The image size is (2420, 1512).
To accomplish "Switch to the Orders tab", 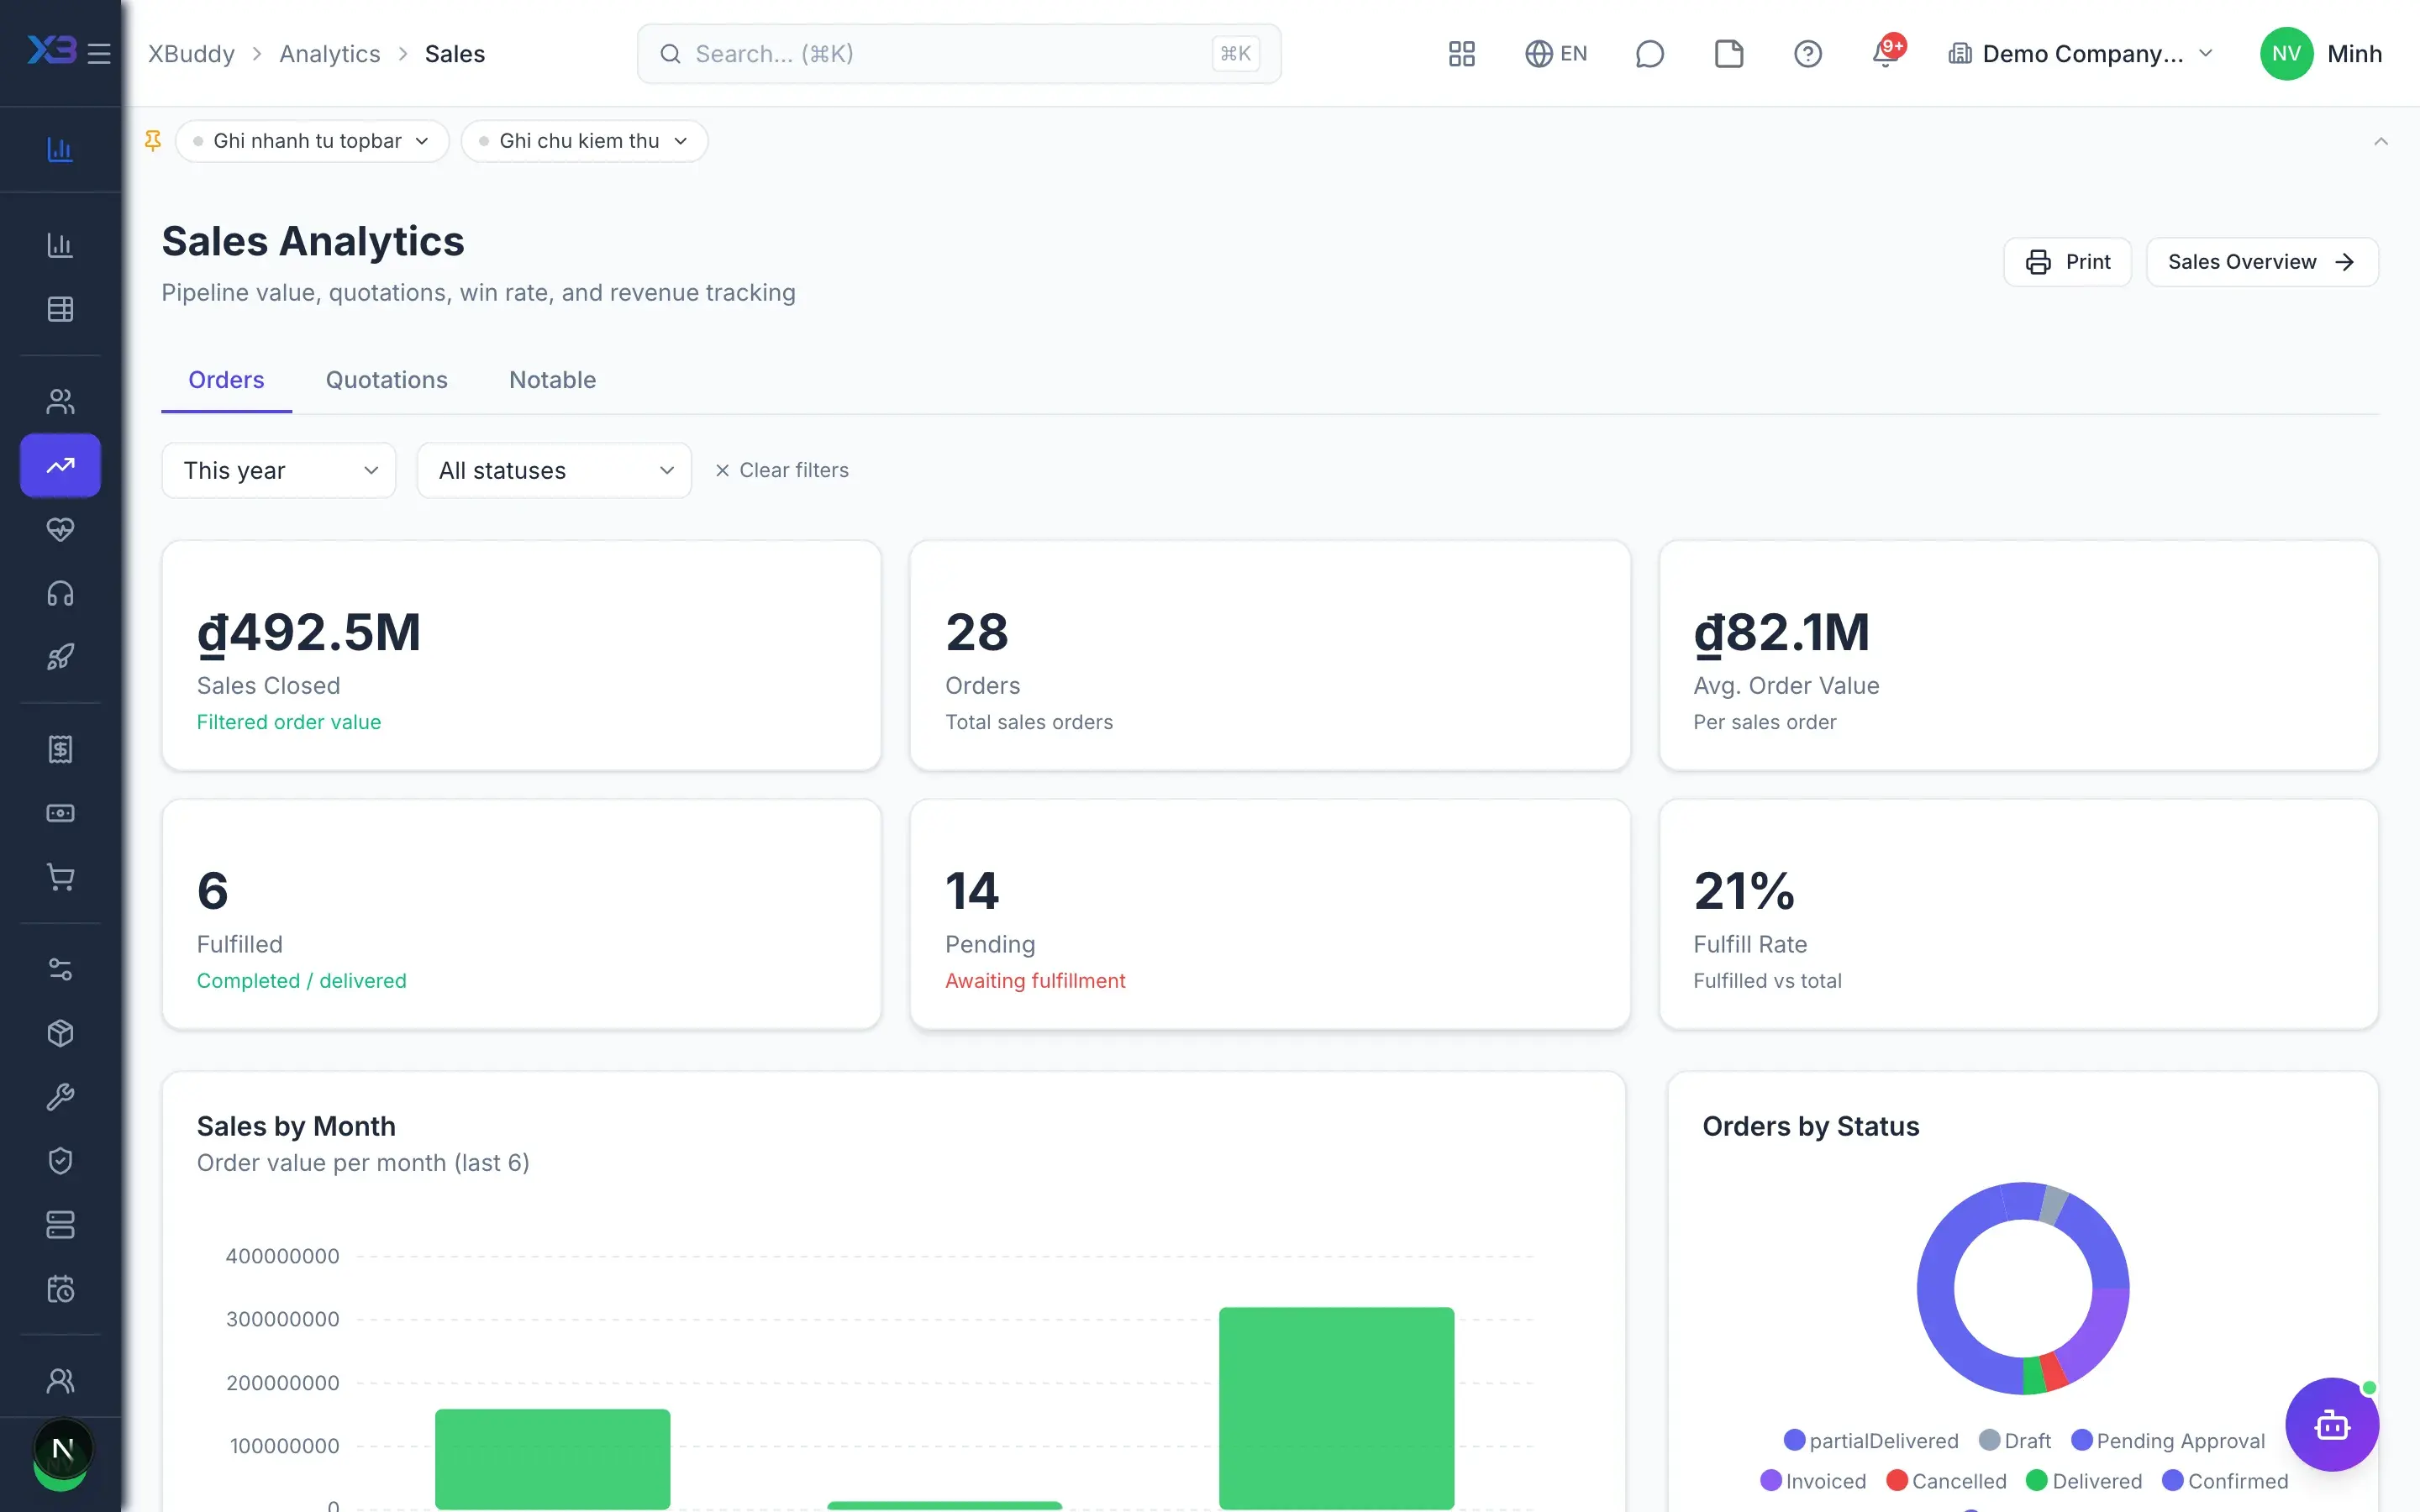I will 226,380.
